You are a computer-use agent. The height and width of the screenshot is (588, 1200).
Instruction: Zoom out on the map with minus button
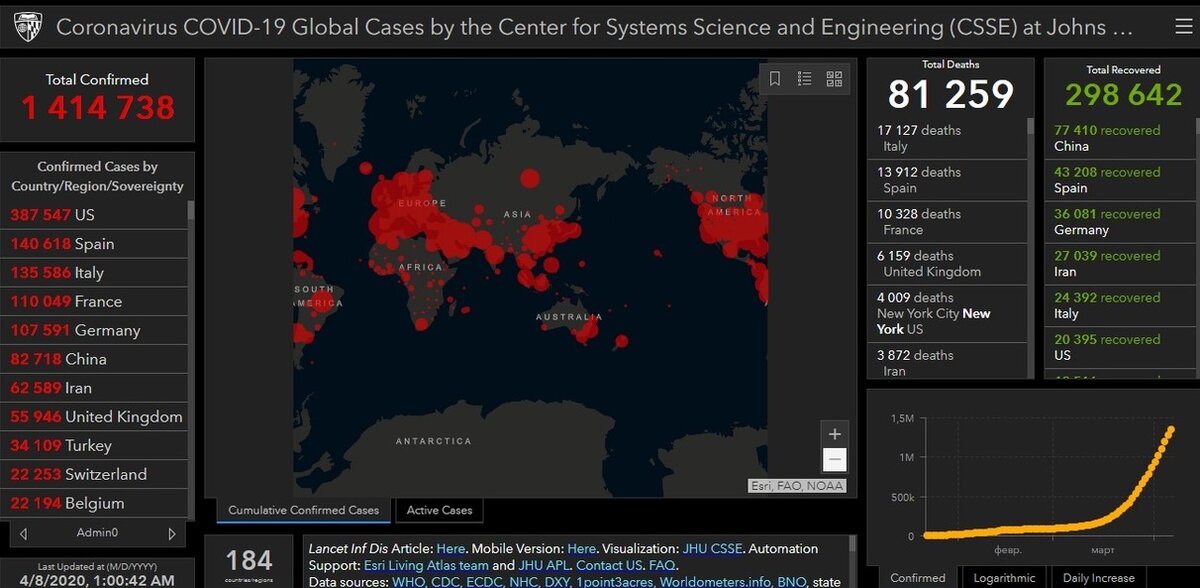click(834, 460)
